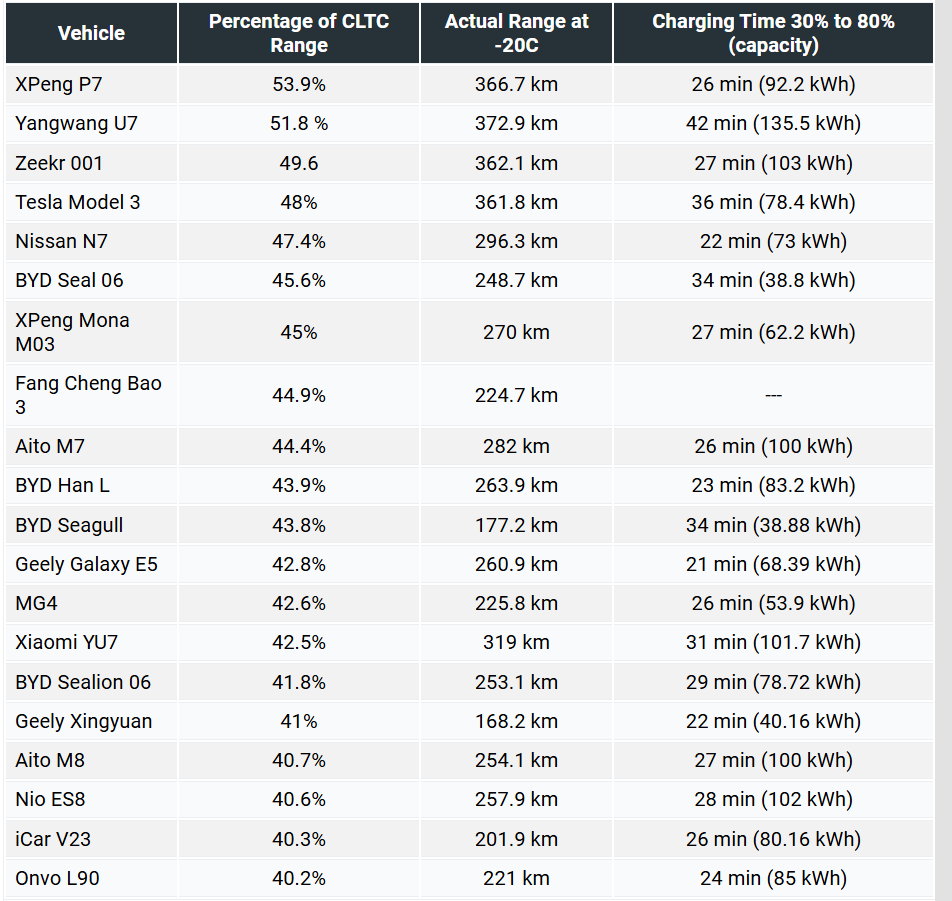Click the Aito M7 charging time cell
Viewport: 952px width, 901px height.
[x=773, y=446]
